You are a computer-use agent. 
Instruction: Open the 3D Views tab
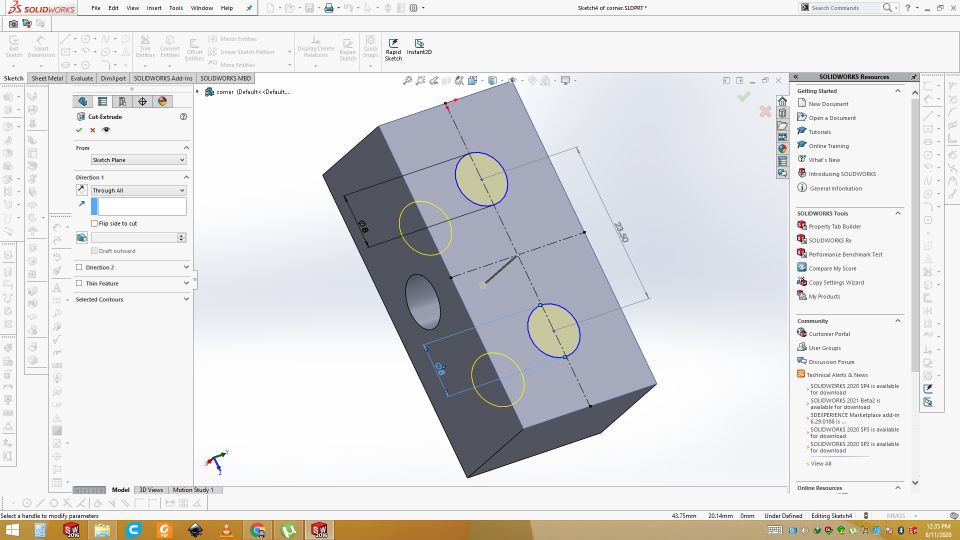[x=151, y=490]
